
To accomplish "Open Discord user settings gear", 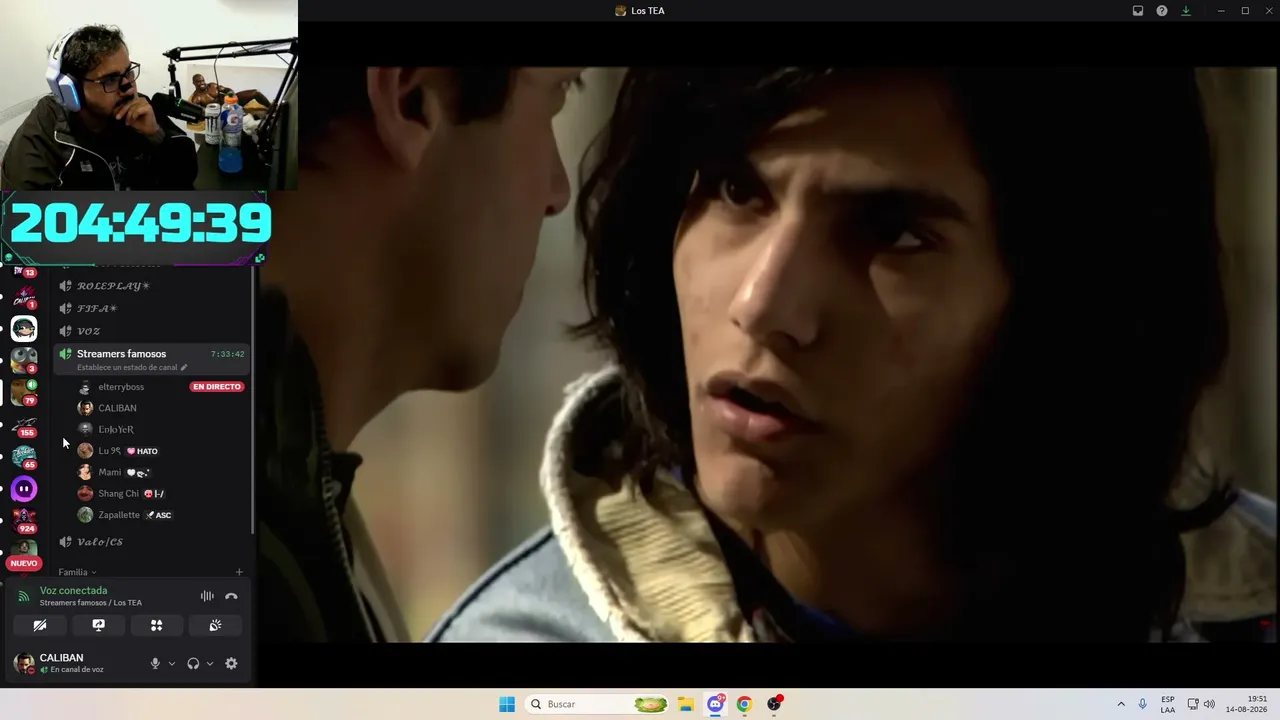I will (x=231, y=663).
